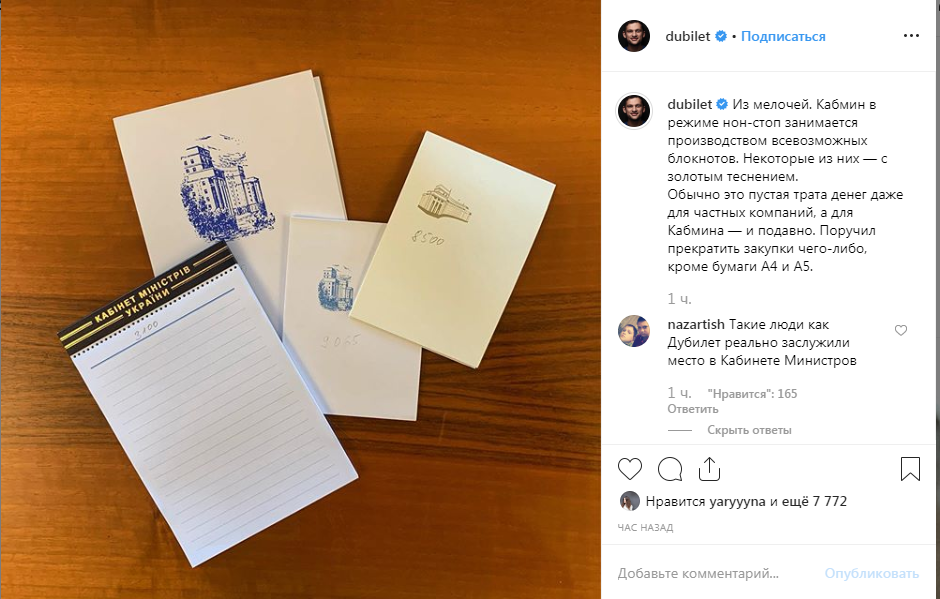
Task: Like the post with the heart icon
Action: point(629,469)
